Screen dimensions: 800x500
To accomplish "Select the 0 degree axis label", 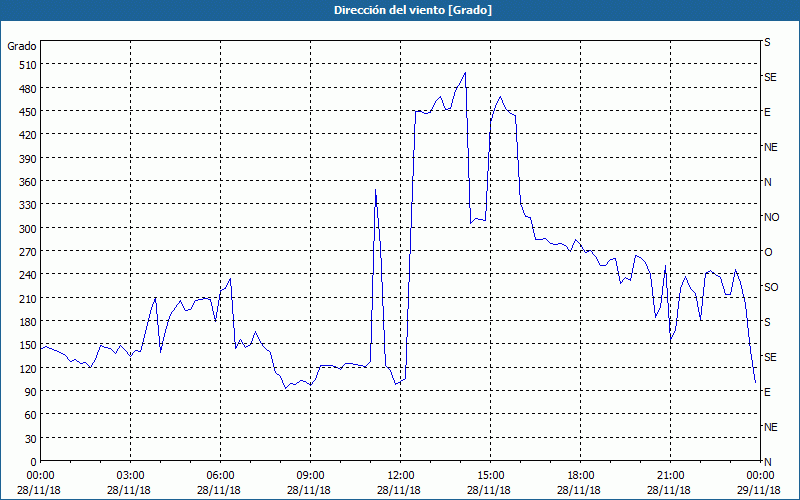I will coord(34,462).
